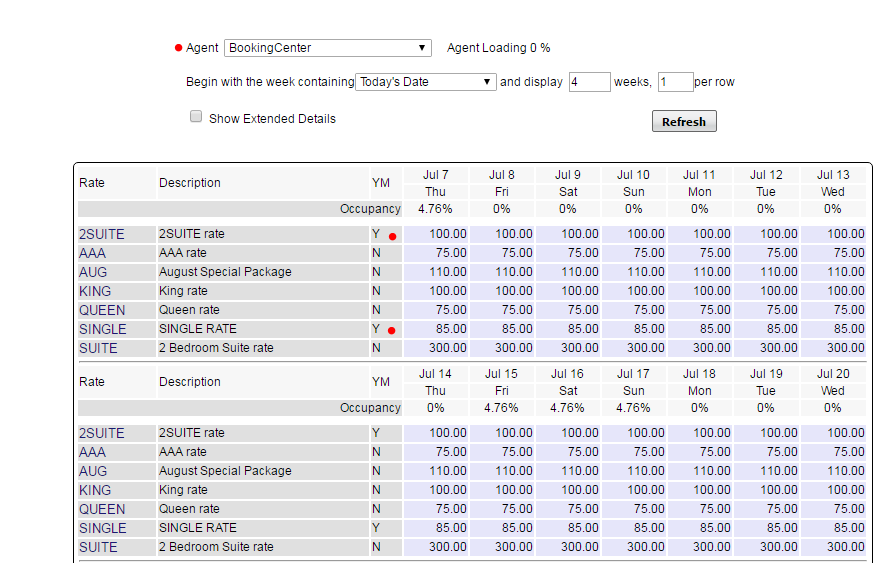Click SINGLE rate cell for Jul 12
Screen dimensions: 891x563
point(766,329)
